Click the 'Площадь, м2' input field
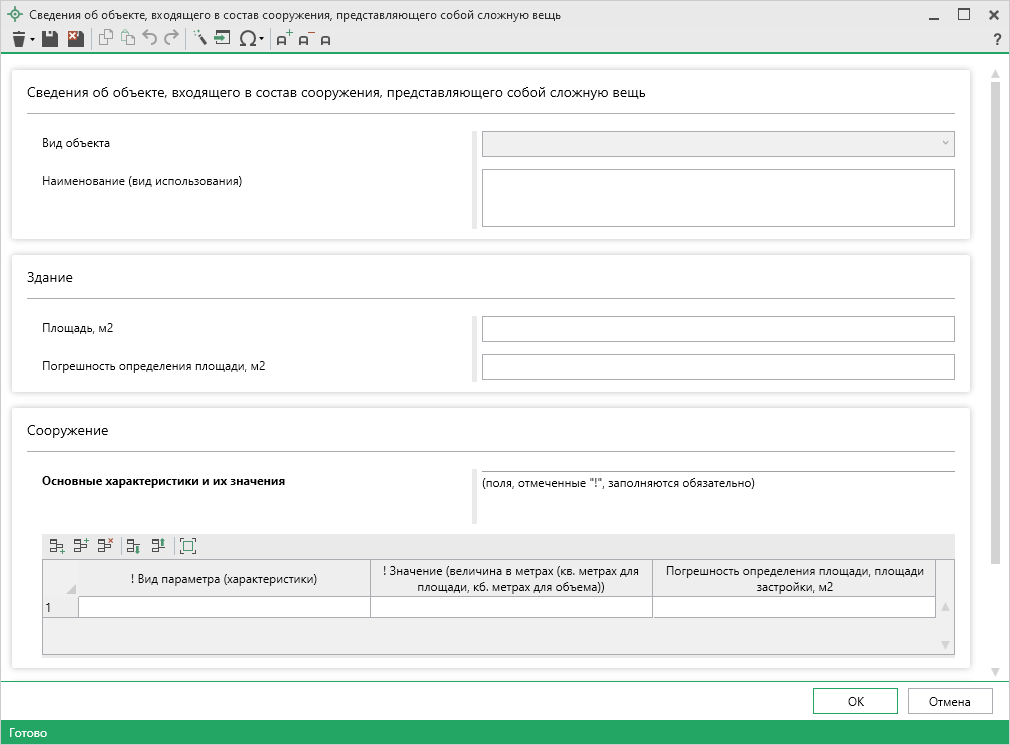The height and width of the screenshot is (745, 1010). click(x=718, y=329)
